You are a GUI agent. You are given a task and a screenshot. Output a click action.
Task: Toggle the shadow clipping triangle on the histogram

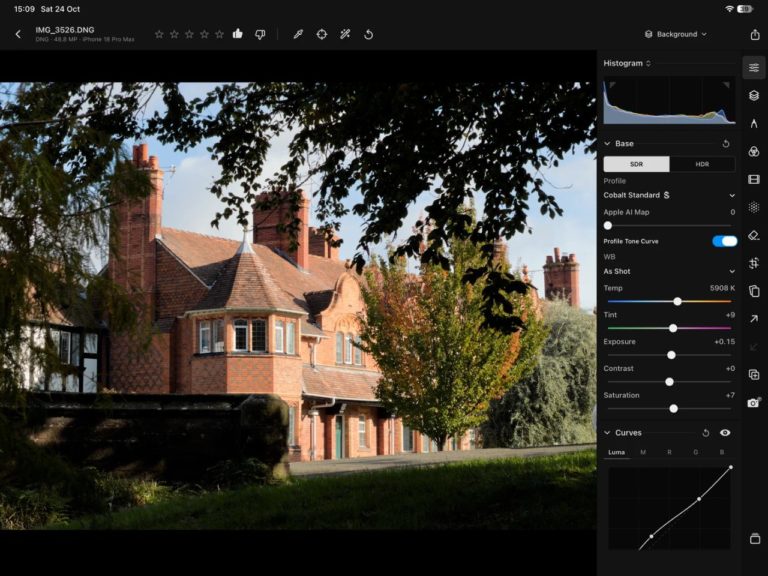click(x=612, y=85)
